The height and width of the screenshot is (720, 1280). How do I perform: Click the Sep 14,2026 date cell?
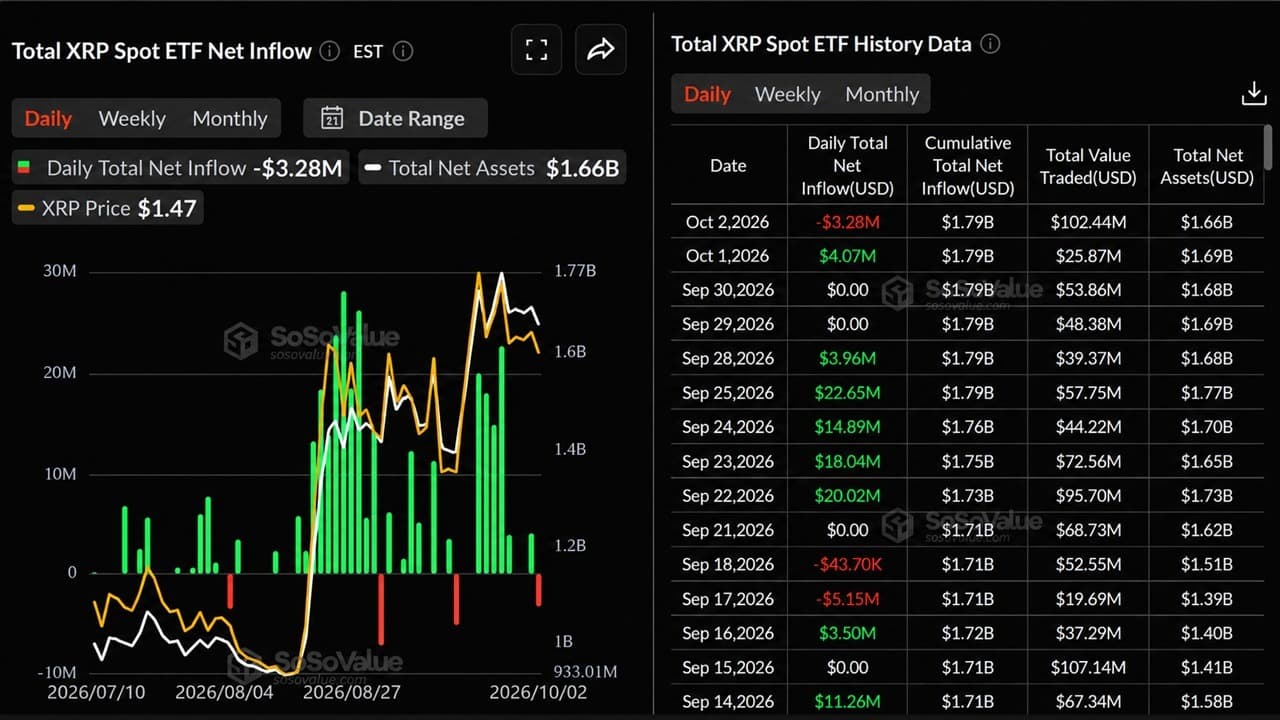728,702
